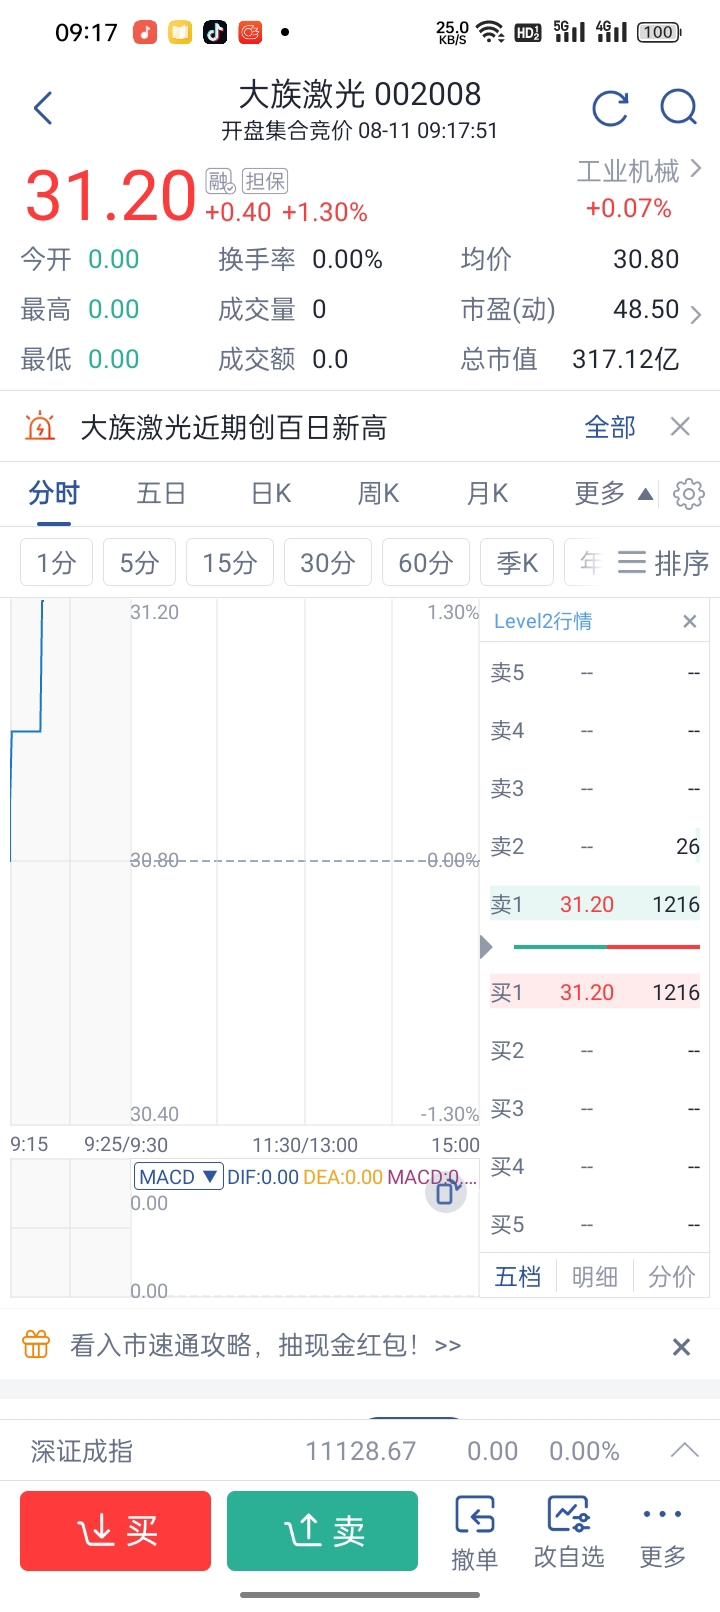Viewport: 720px width, 1612px height.
Task: Tap the rotate chart landscape icon
Action: [447, 1191]
